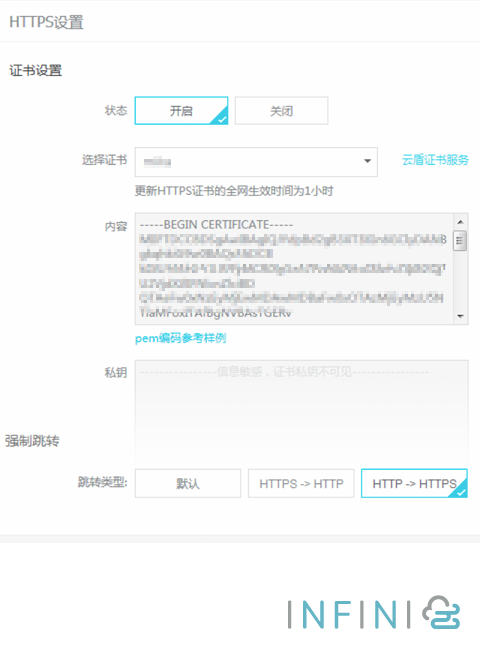Open the 云盾证书服务 link
The height and width of the screenshot is (649, 480).
[x=435, y=160]
